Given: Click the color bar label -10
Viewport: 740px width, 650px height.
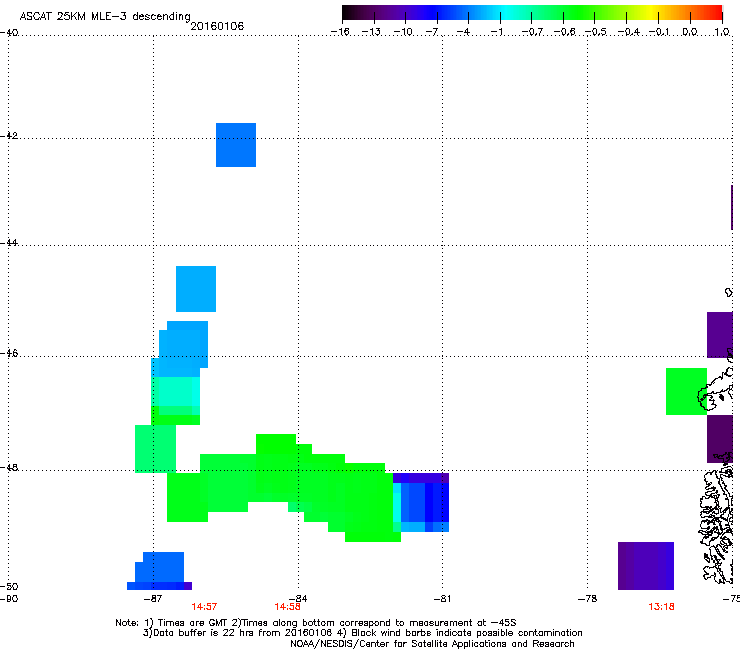Looking at the screenshot, I should 403,32.
